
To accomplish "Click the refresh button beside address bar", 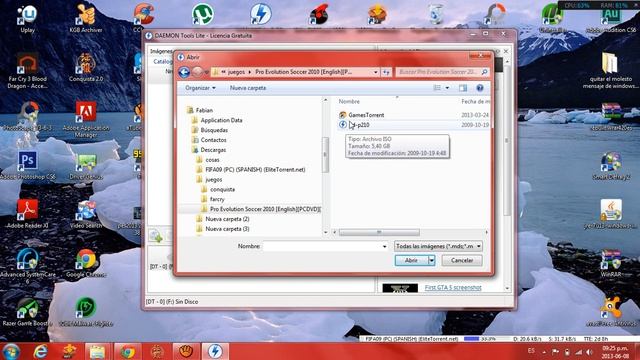I will click(386, 72).
